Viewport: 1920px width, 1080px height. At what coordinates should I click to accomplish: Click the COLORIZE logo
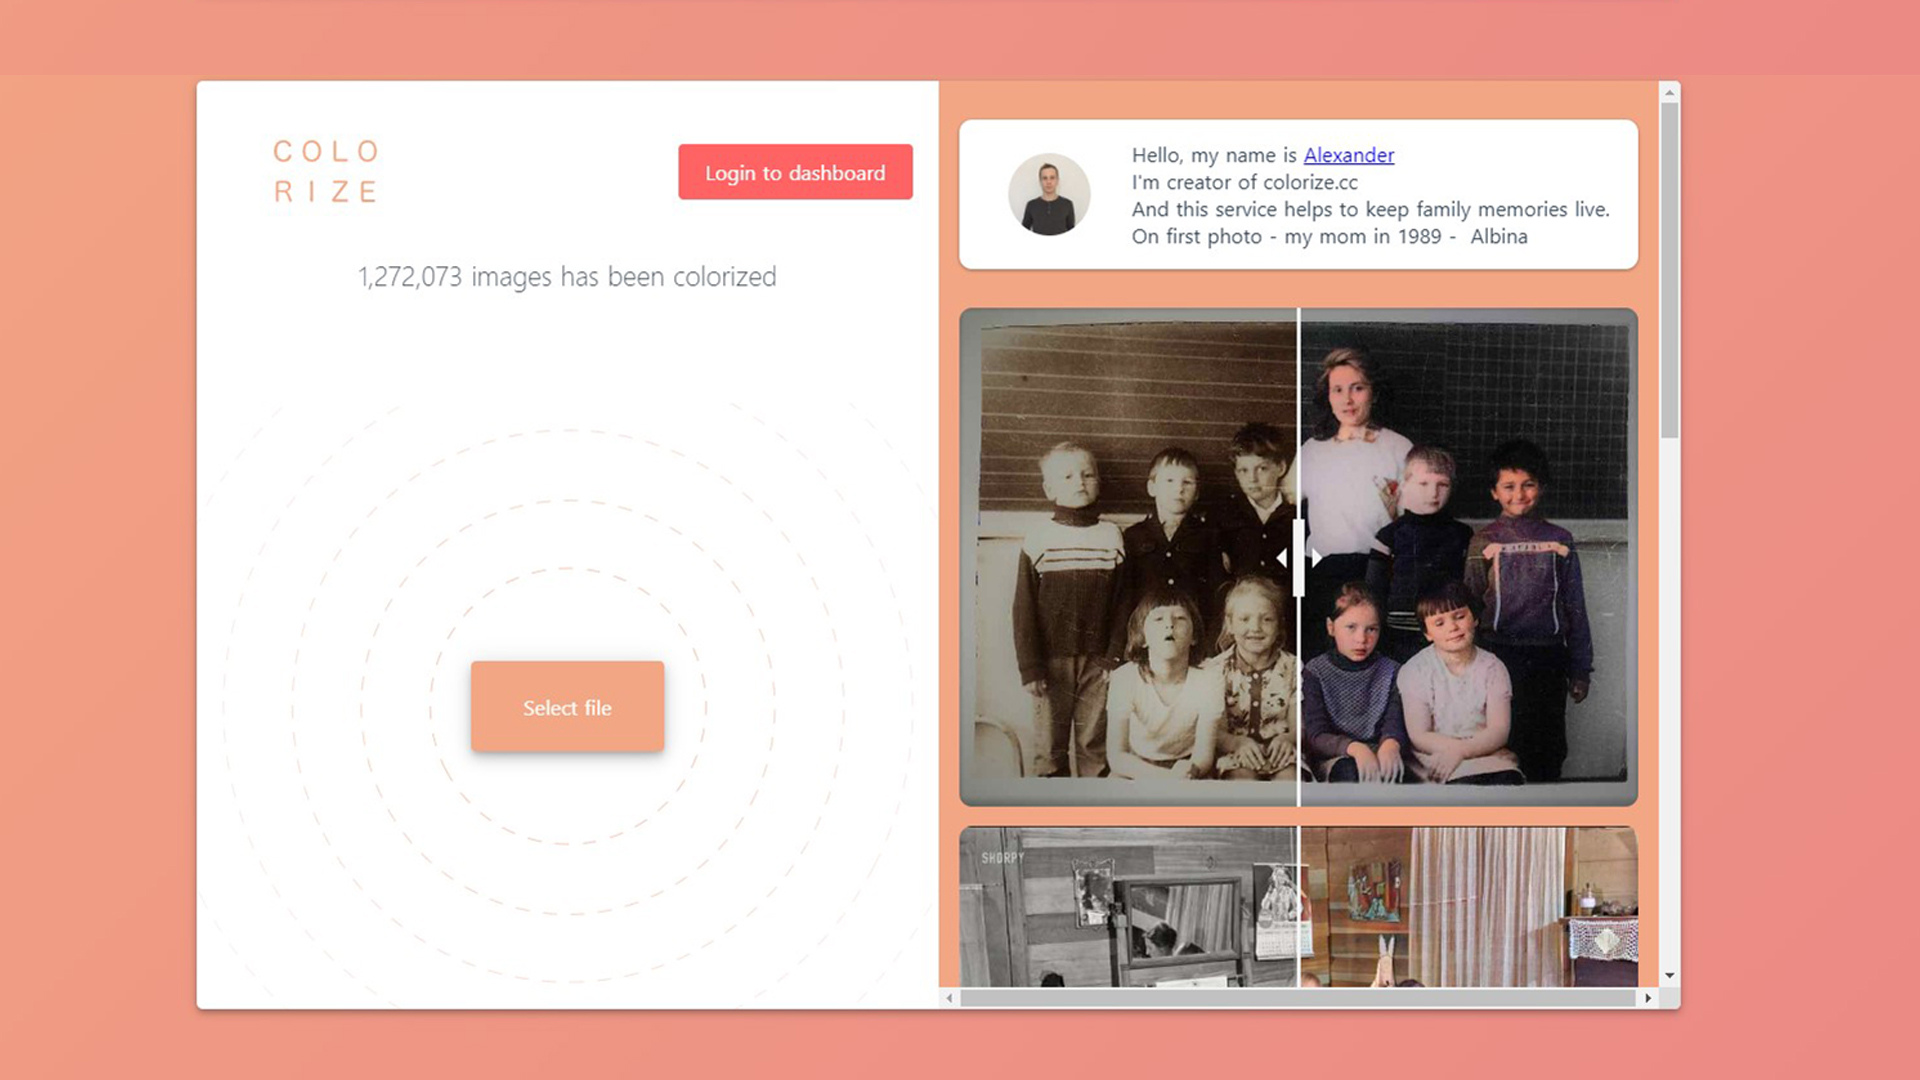click(x=326, y=171)
